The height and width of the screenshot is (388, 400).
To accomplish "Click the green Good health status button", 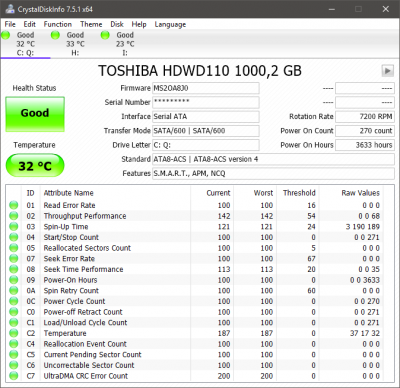I will coord(35,114).
